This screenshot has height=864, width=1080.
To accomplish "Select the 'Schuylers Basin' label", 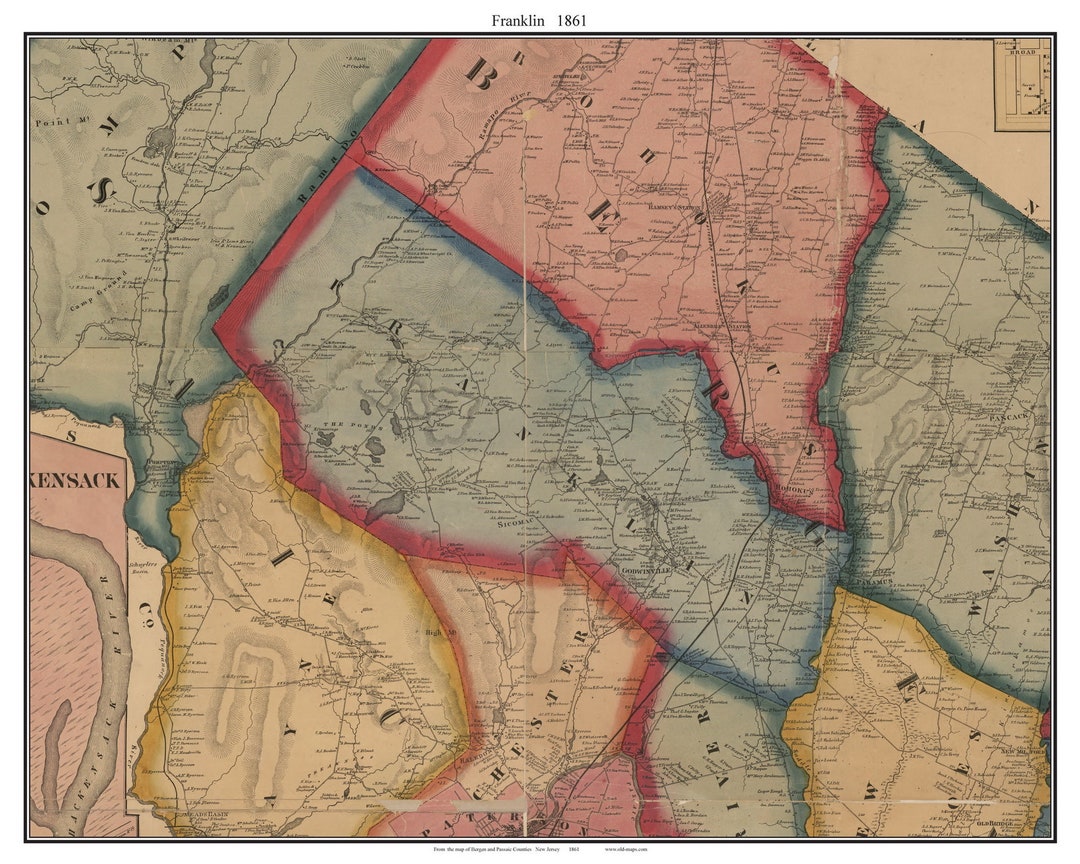I will coord(143,568).
